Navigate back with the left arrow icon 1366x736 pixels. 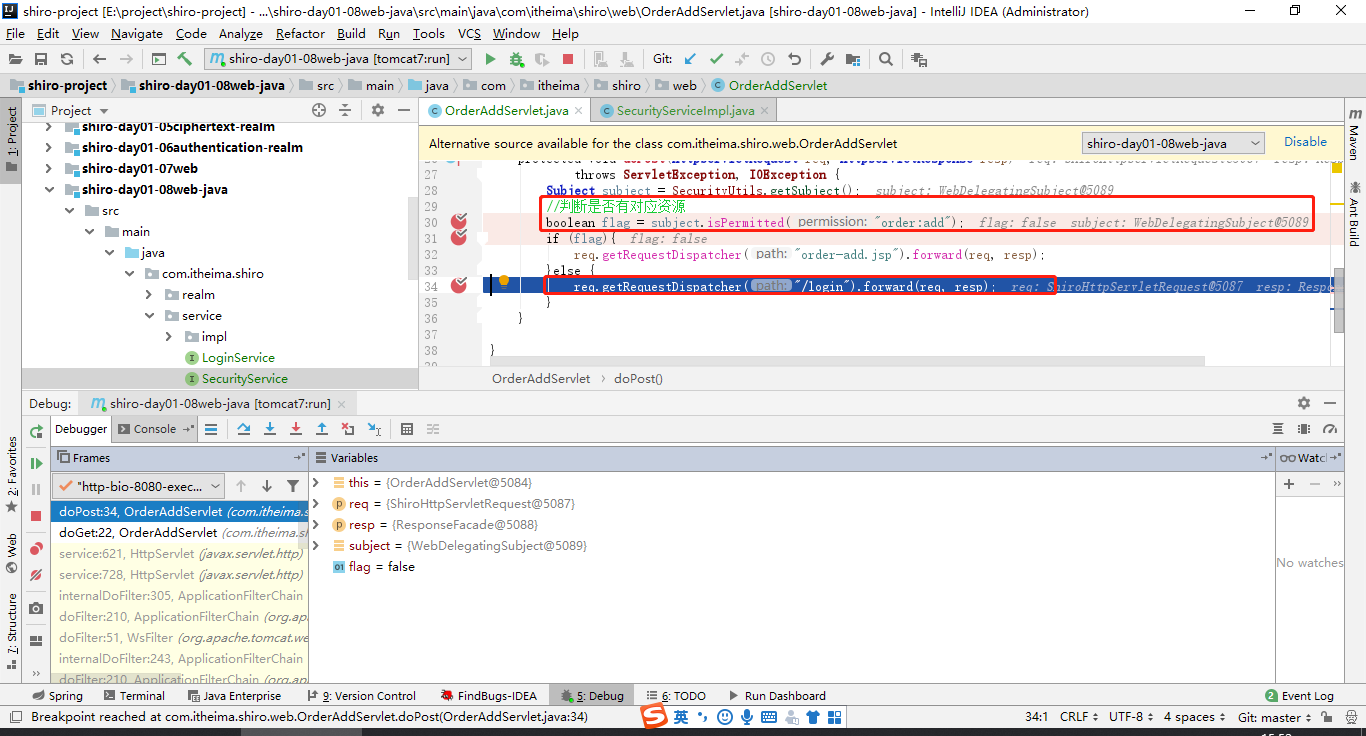pos(99,59)
